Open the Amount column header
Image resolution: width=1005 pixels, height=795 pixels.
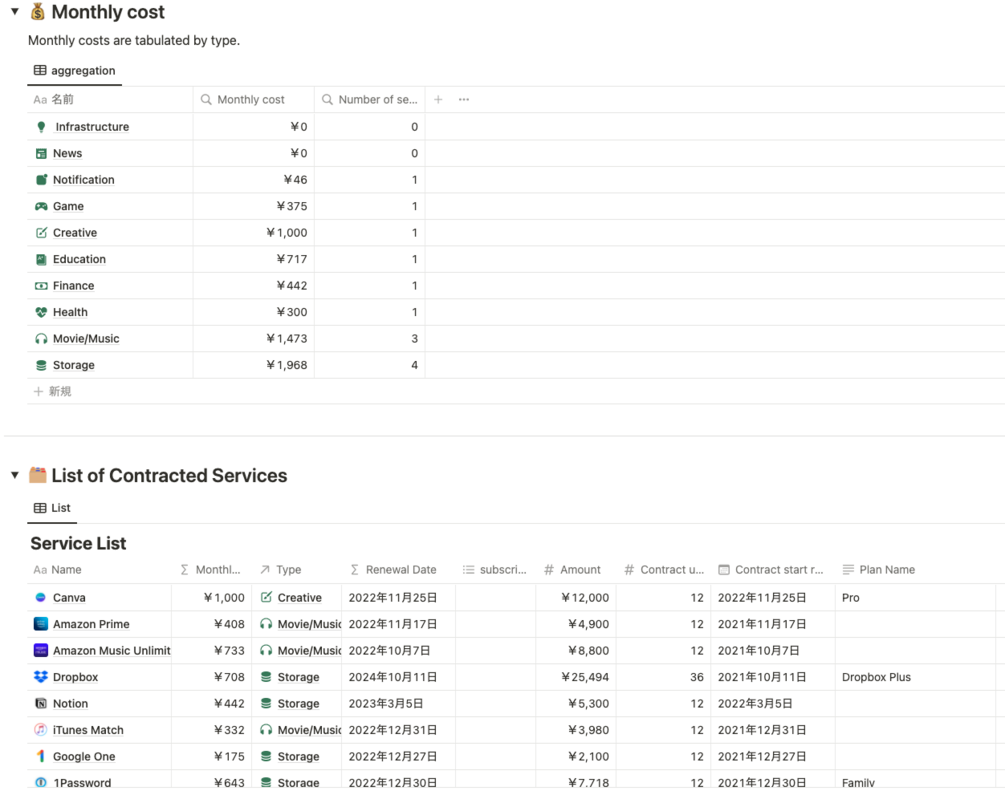(x=576, y=569)
